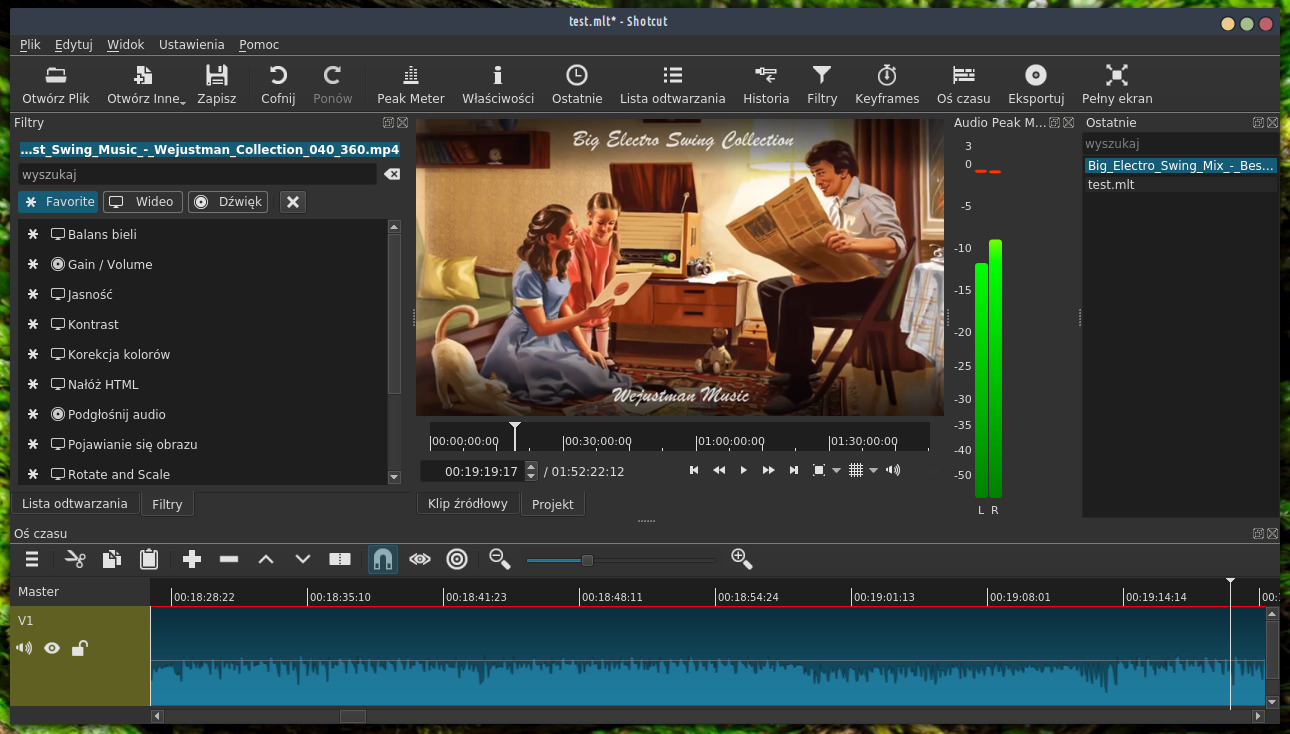The image size is (1290, 734).
Task: Fast forward the playback
Action: coord(769,470)
